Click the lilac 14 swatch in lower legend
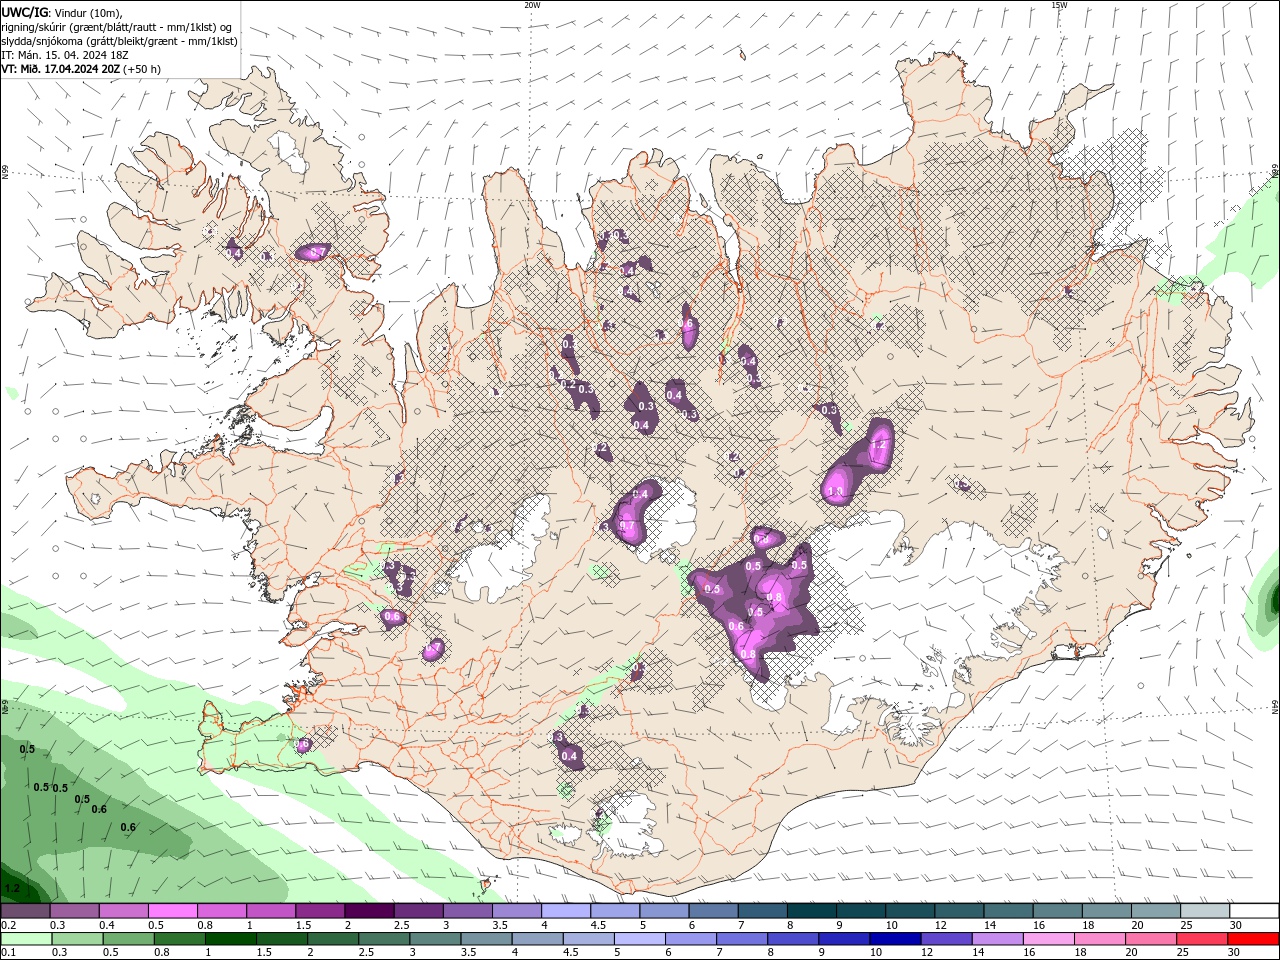Screen dimensions: 1280x960 click(997, 939)
